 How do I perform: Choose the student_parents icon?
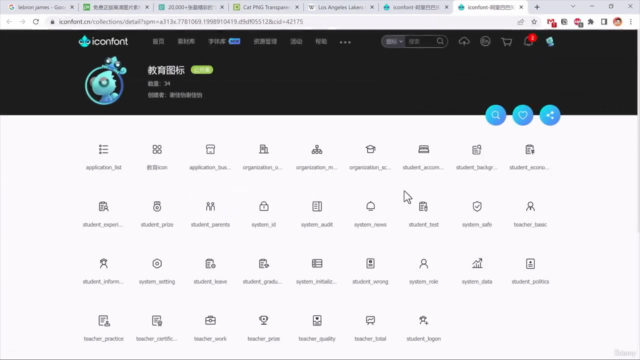[210, 207]
